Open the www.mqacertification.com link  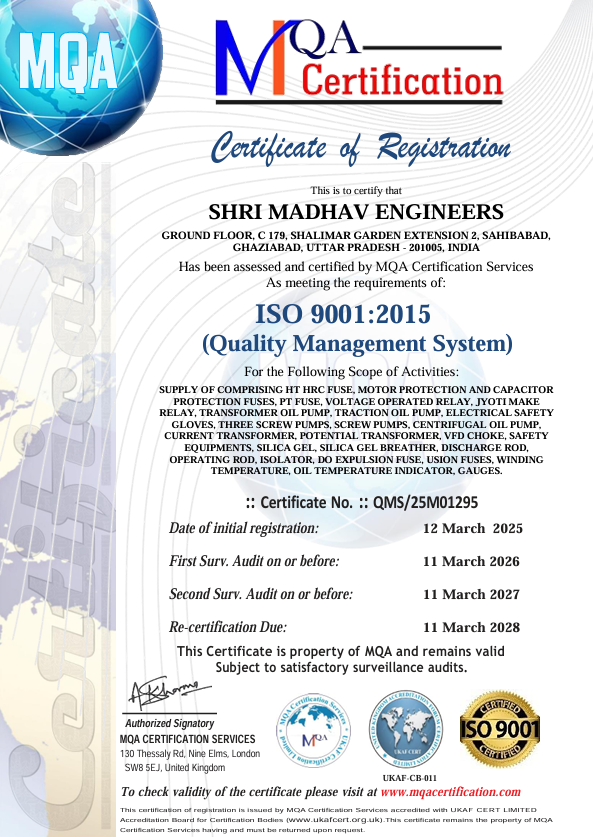(x=450, y=792)
